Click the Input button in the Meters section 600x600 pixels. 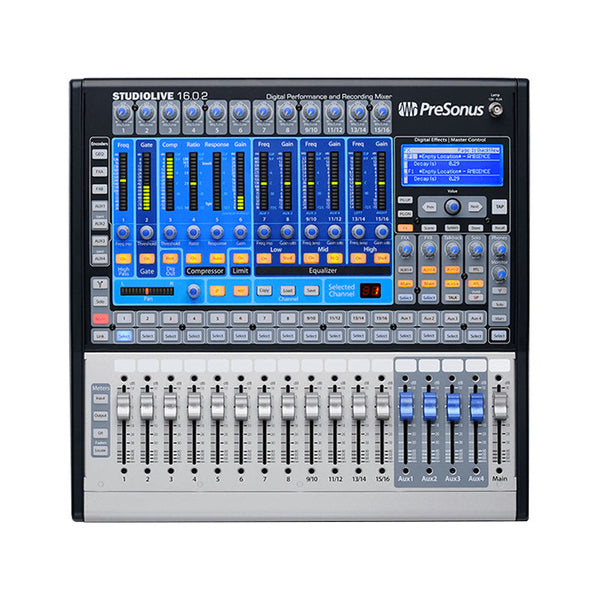pyautogui.click(x=100, y=399)
